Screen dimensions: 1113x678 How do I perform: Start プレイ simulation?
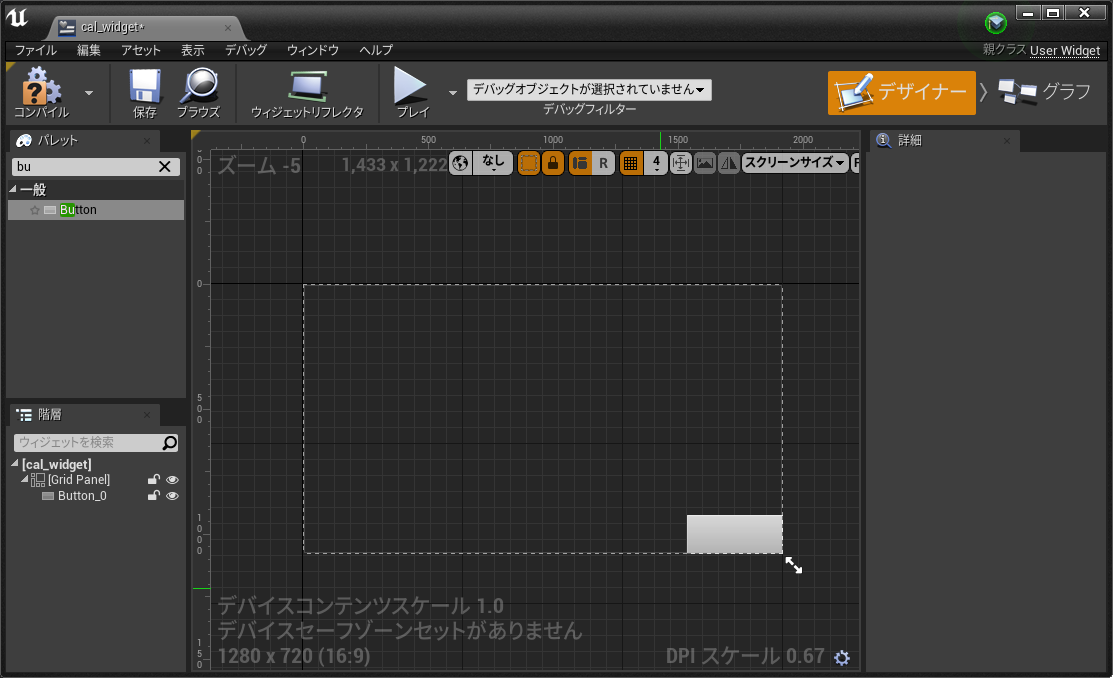point(412,92)
